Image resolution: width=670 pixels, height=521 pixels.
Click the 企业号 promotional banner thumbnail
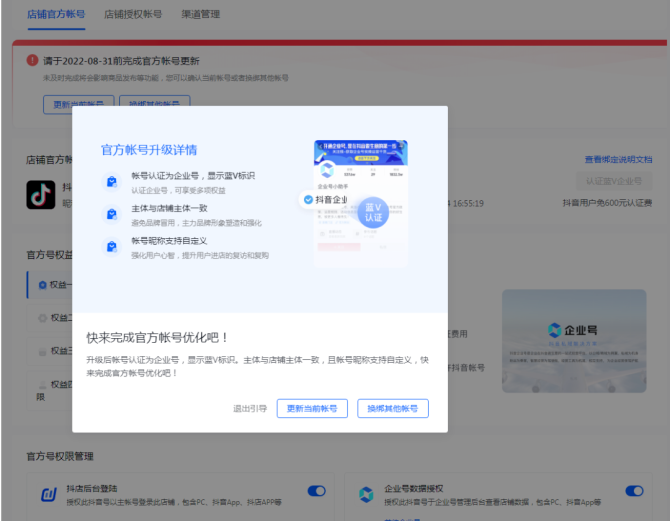click(574, 341)
